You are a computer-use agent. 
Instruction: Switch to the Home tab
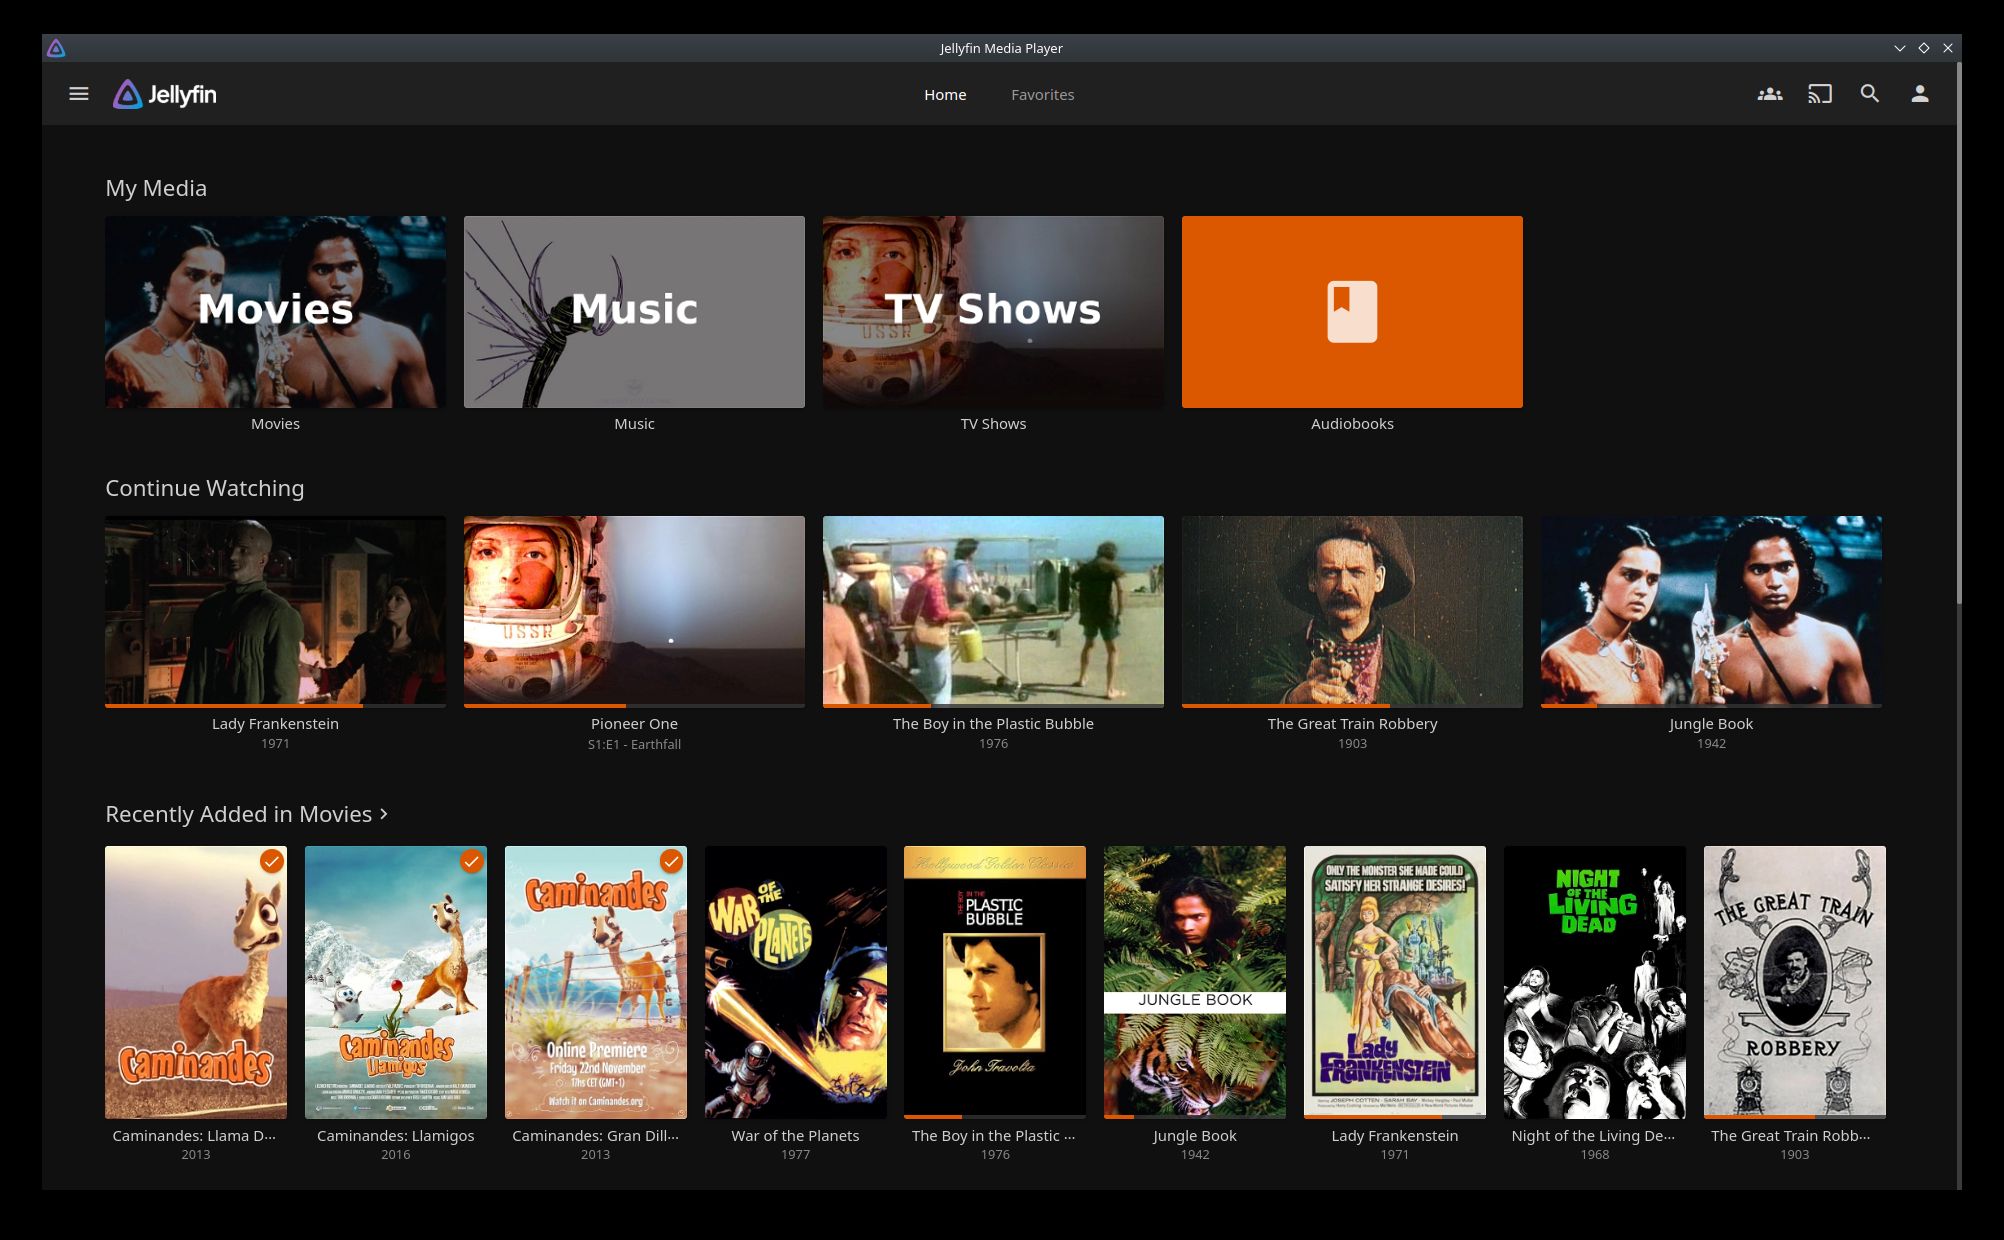[945, 95]
